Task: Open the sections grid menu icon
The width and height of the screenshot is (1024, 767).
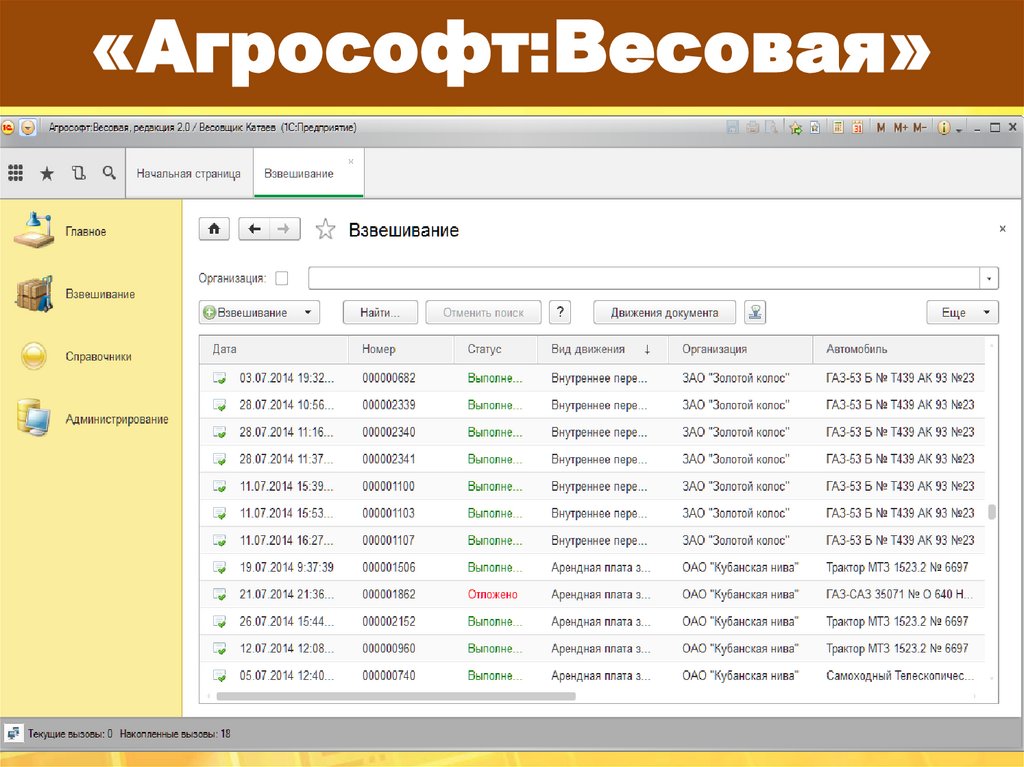Action: click(15, 173)
